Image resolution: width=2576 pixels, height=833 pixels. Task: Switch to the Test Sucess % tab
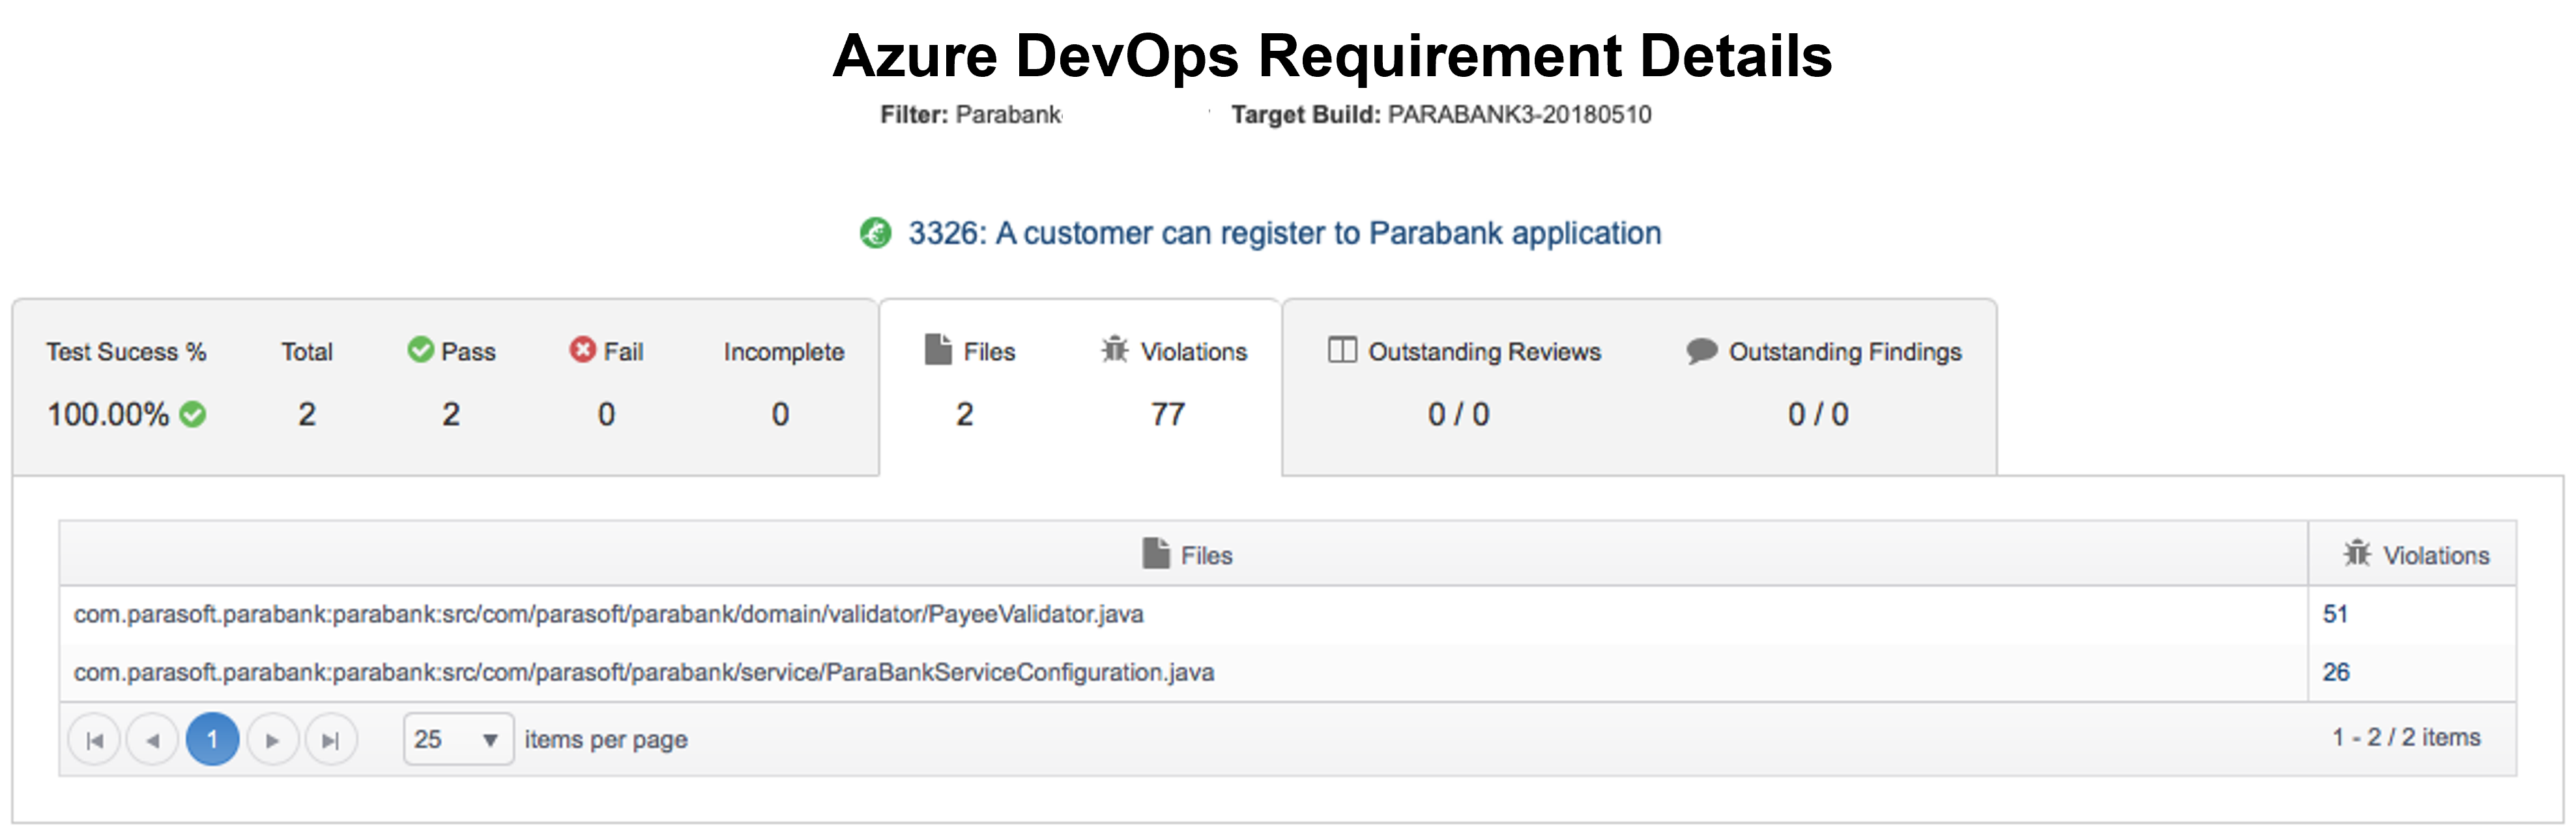[446, 388]
